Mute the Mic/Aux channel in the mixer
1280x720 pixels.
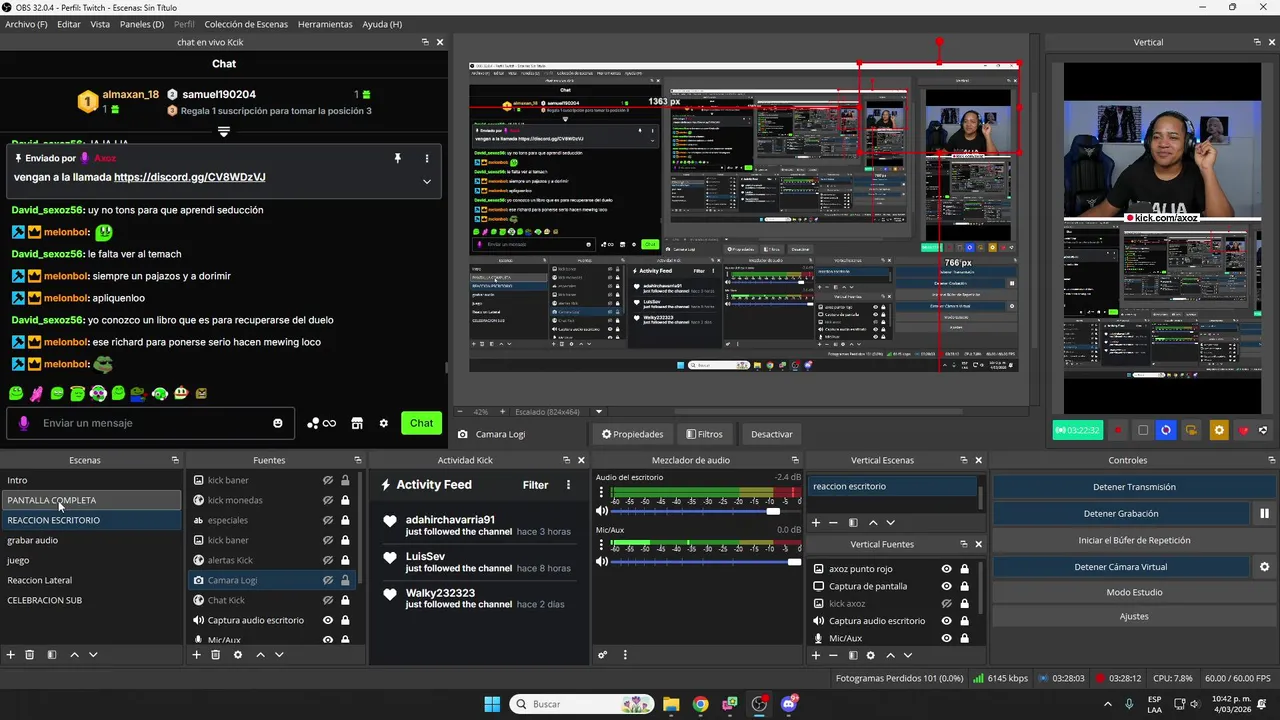pos(602,562)
